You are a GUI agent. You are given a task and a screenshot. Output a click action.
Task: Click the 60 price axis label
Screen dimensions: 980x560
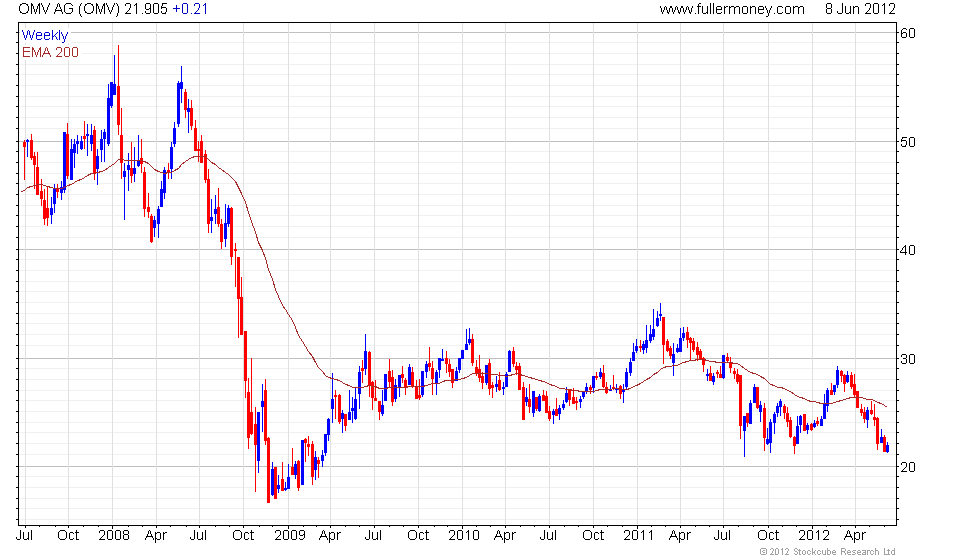[908, 34]
